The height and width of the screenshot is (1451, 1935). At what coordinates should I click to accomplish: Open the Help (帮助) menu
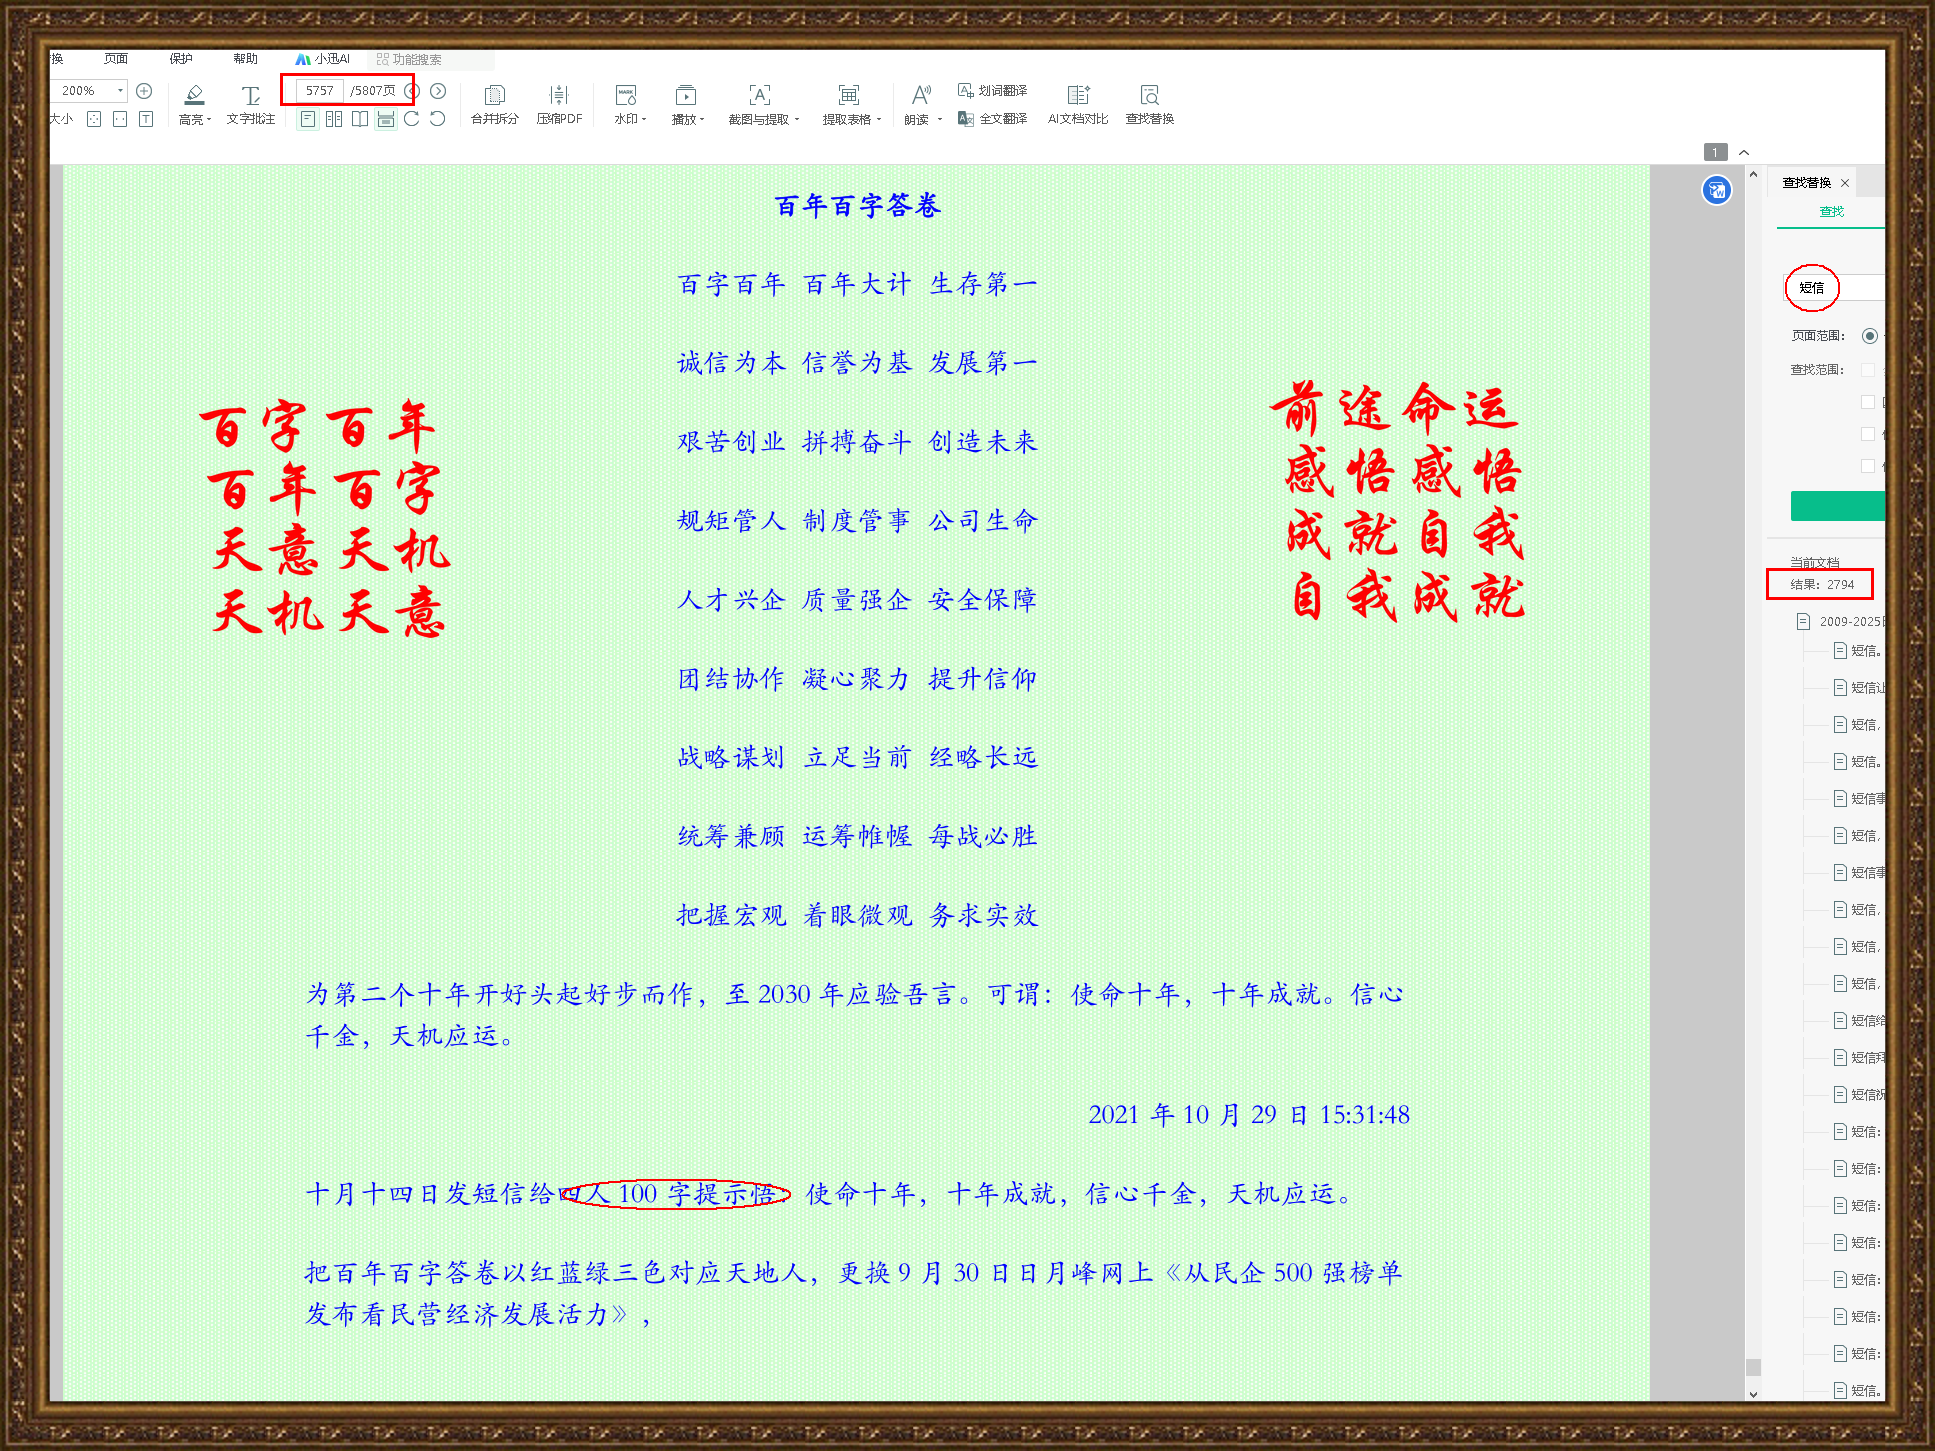pyautogui.click(x=245, y=59)
